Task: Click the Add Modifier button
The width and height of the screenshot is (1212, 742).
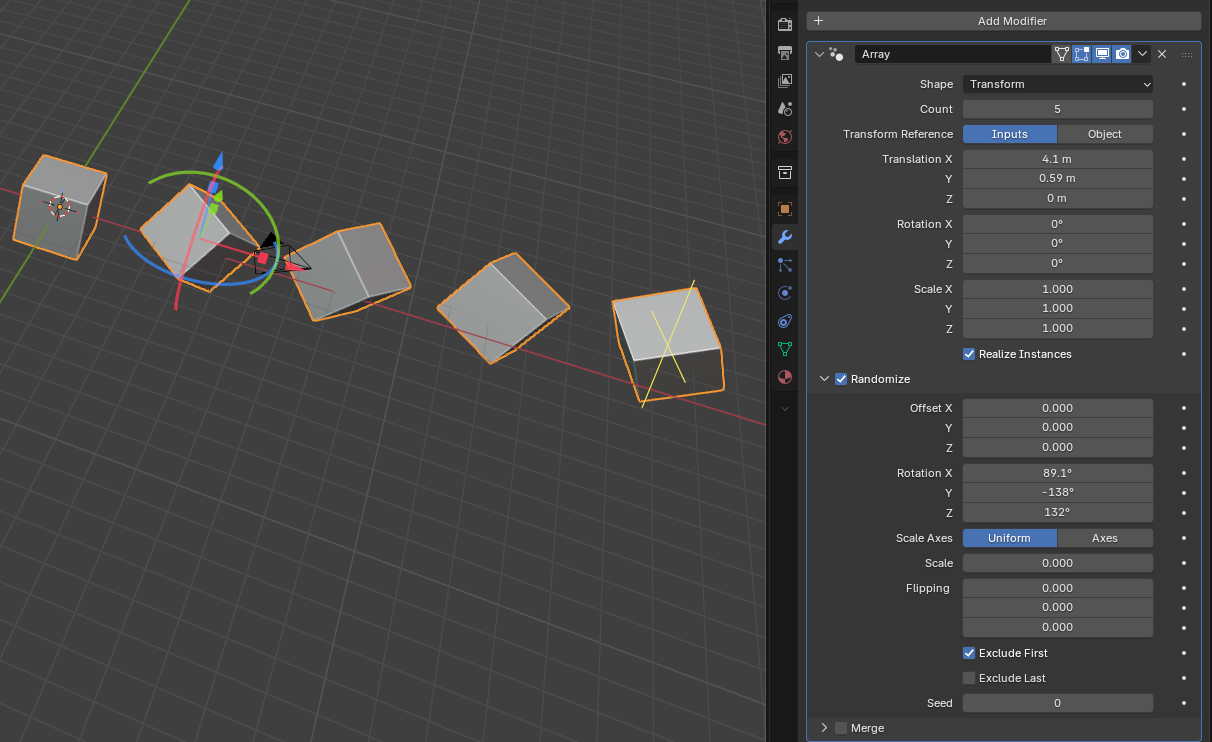Action: click(1003, 21)
